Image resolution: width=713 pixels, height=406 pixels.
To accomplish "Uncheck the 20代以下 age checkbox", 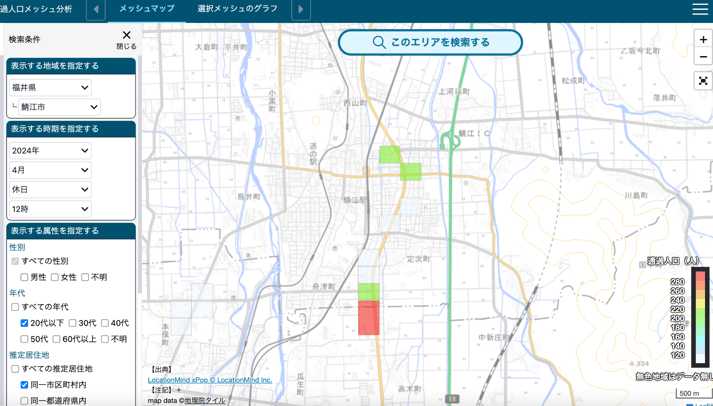I will tap(24, 323).
